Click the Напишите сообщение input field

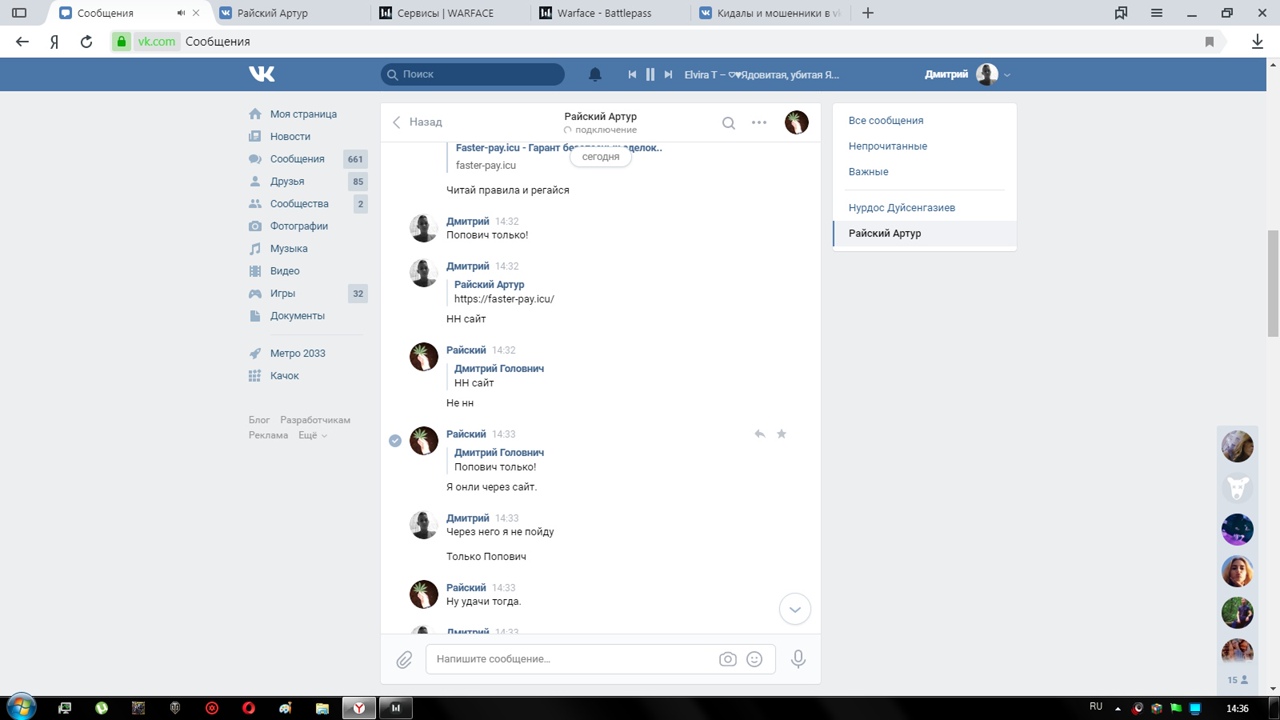coord(570,659)
